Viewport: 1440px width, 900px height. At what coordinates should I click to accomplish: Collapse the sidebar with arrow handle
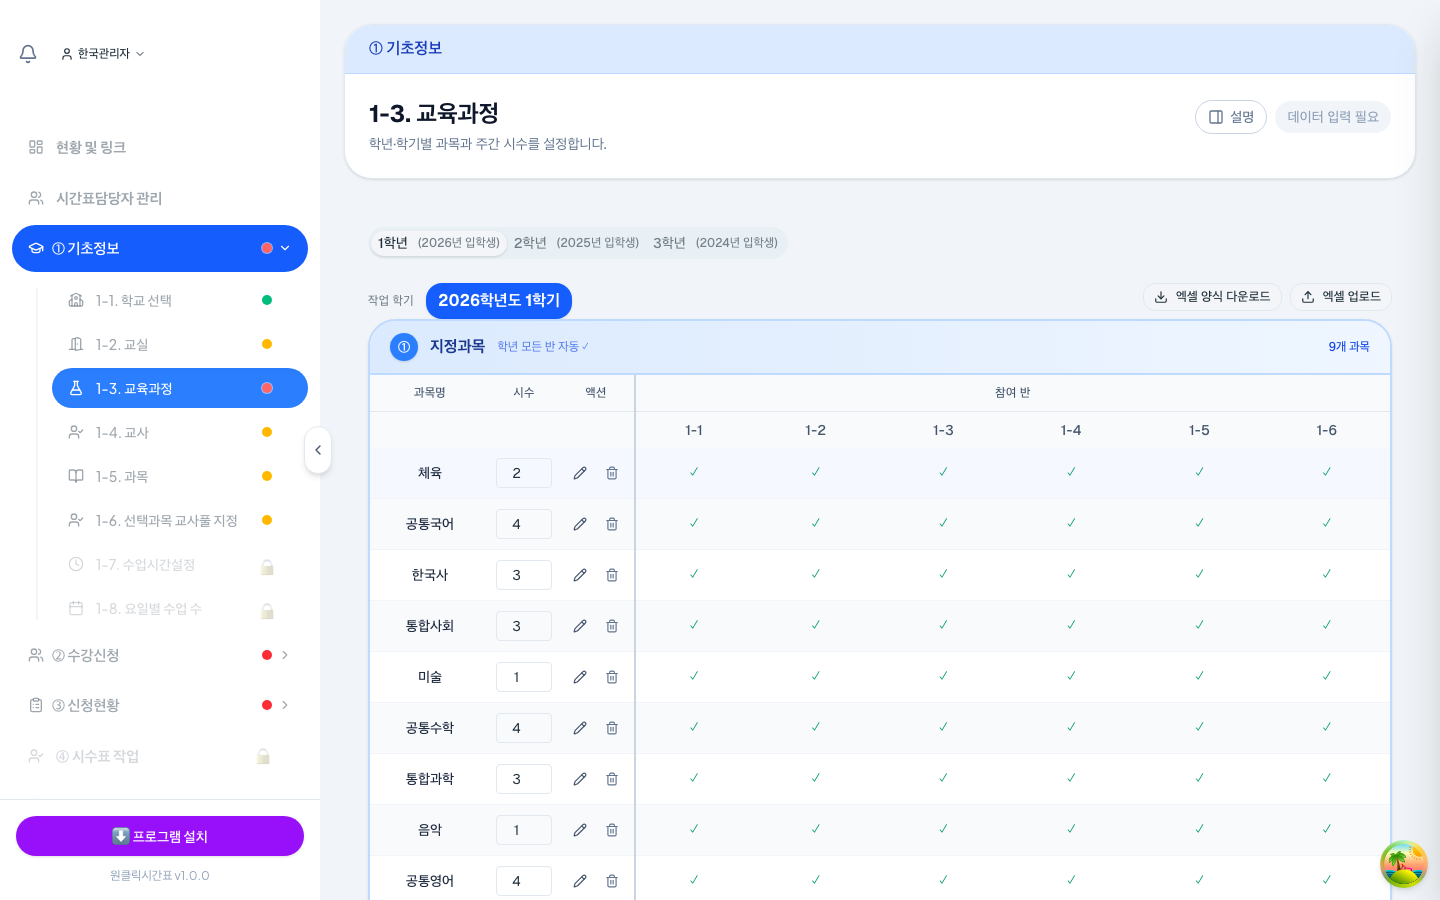318,450
